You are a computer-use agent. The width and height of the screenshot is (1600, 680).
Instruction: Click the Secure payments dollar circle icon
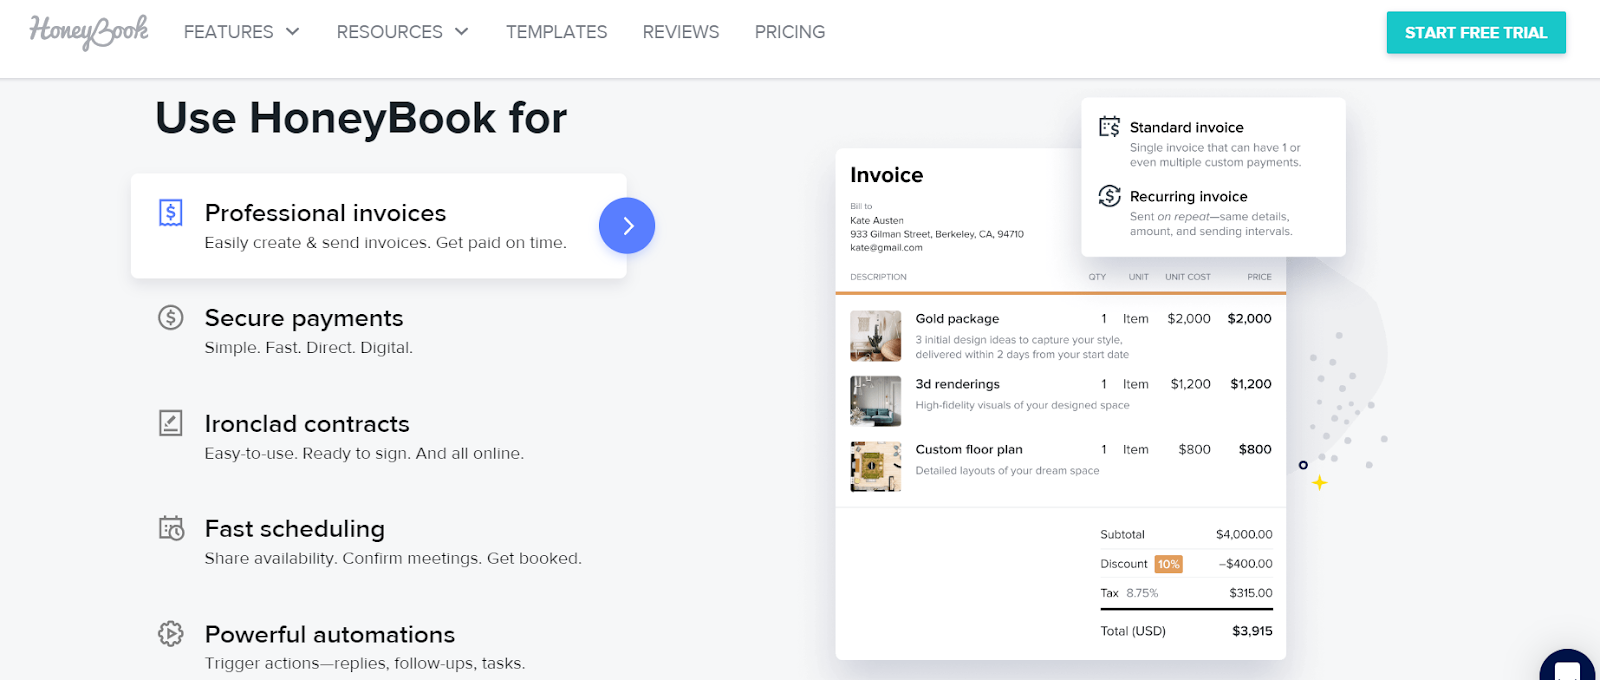pos(171,318)
